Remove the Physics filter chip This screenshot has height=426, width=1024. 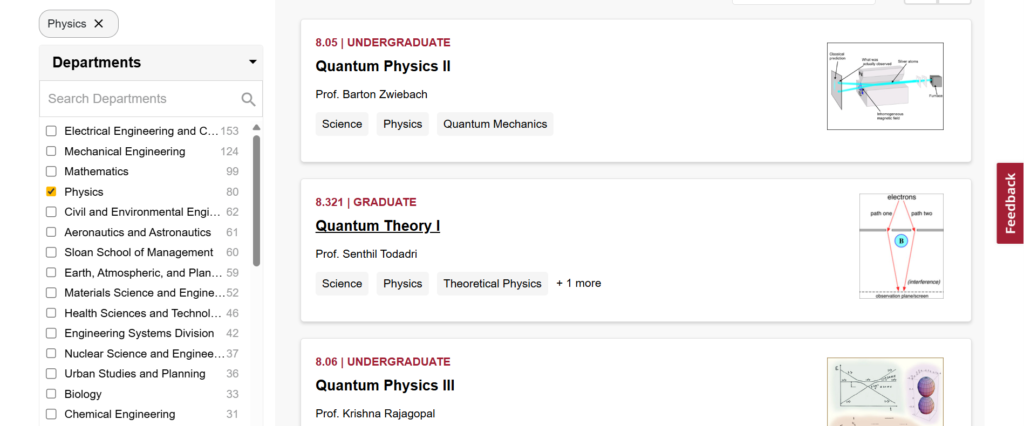coord(98,23)
